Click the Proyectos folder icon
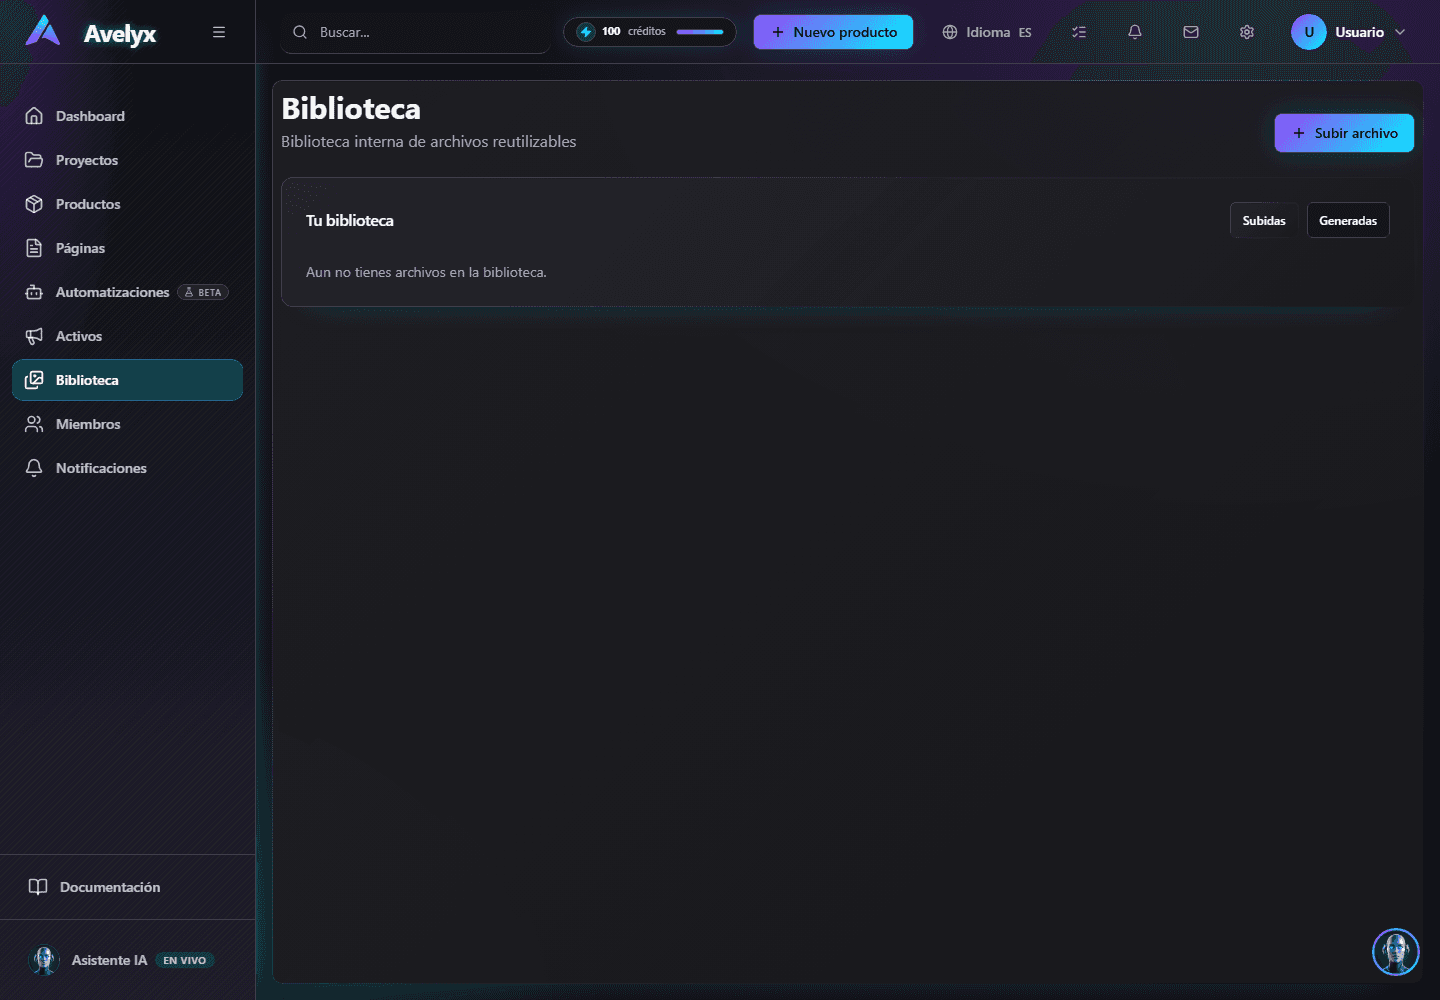 (34, 160)
